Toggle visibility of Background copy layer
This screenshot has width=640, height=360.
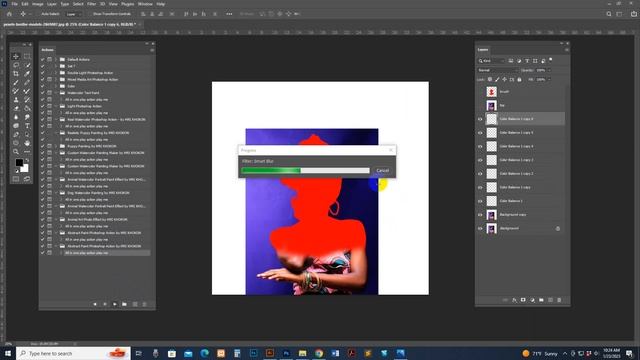[480, 215]
